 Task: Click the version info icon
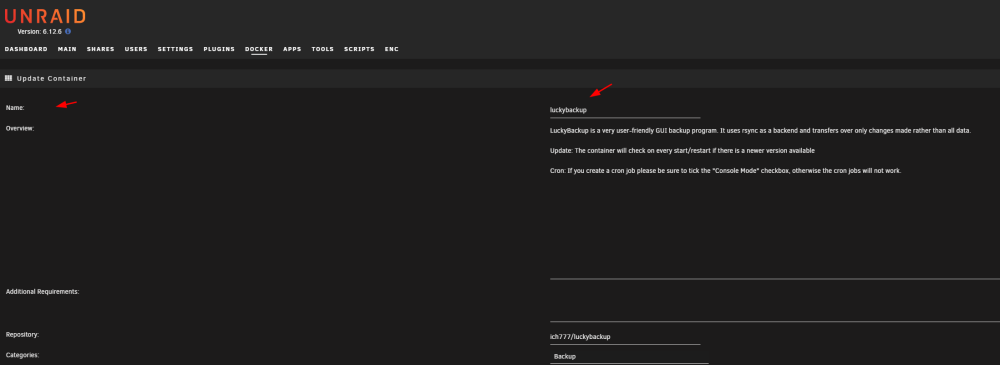(68, 31)
